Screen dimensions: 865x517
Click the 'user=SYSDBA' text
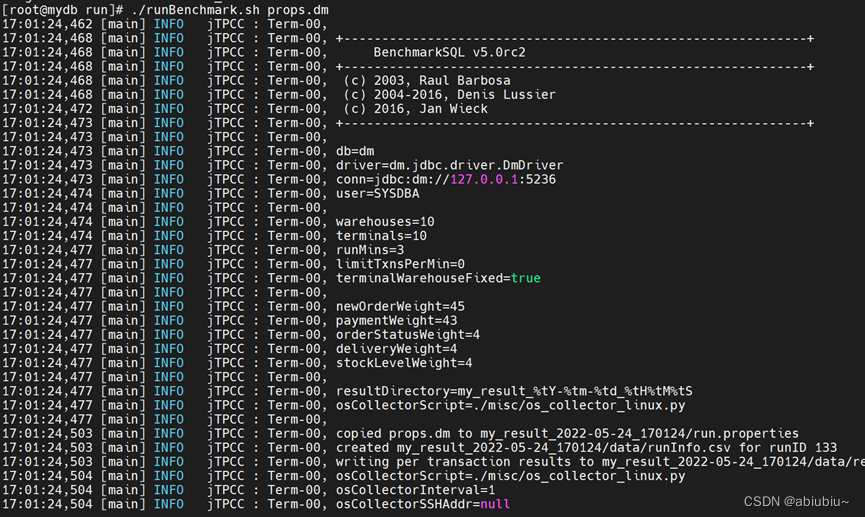point(378,194)
